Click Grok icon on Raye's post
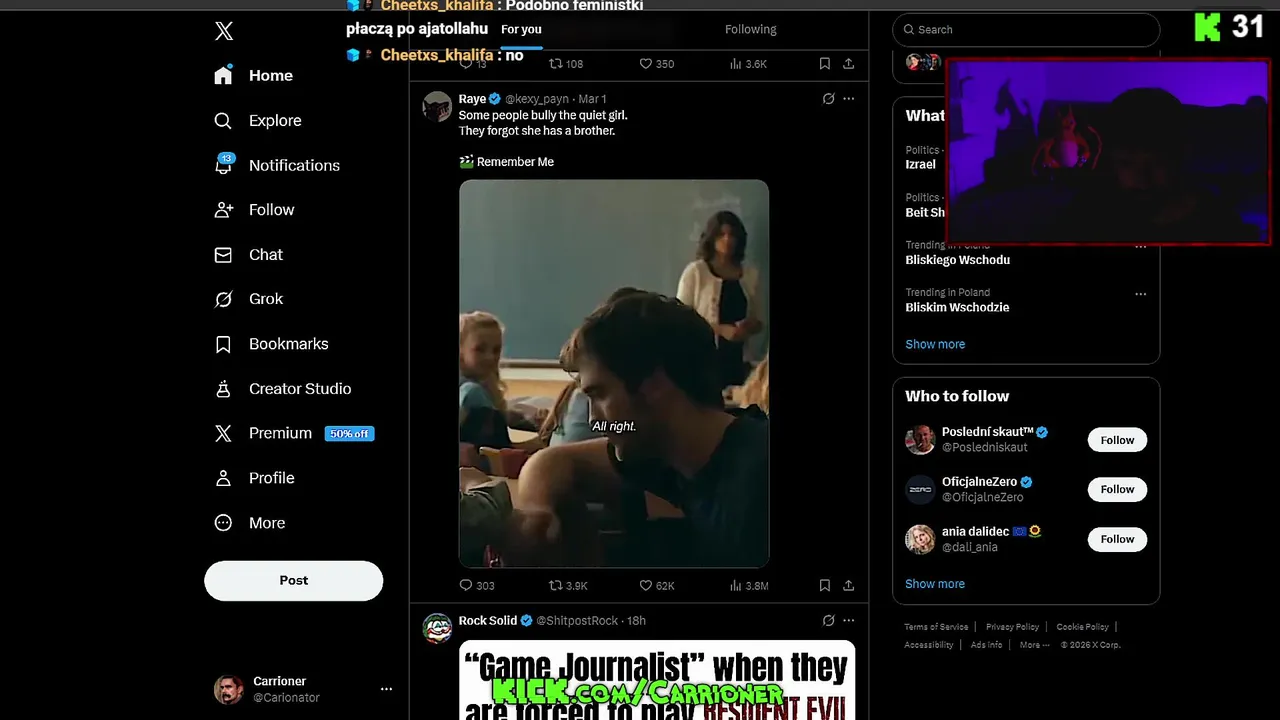Viewport: 1280px width, 720px height. (x=828, y=99)
